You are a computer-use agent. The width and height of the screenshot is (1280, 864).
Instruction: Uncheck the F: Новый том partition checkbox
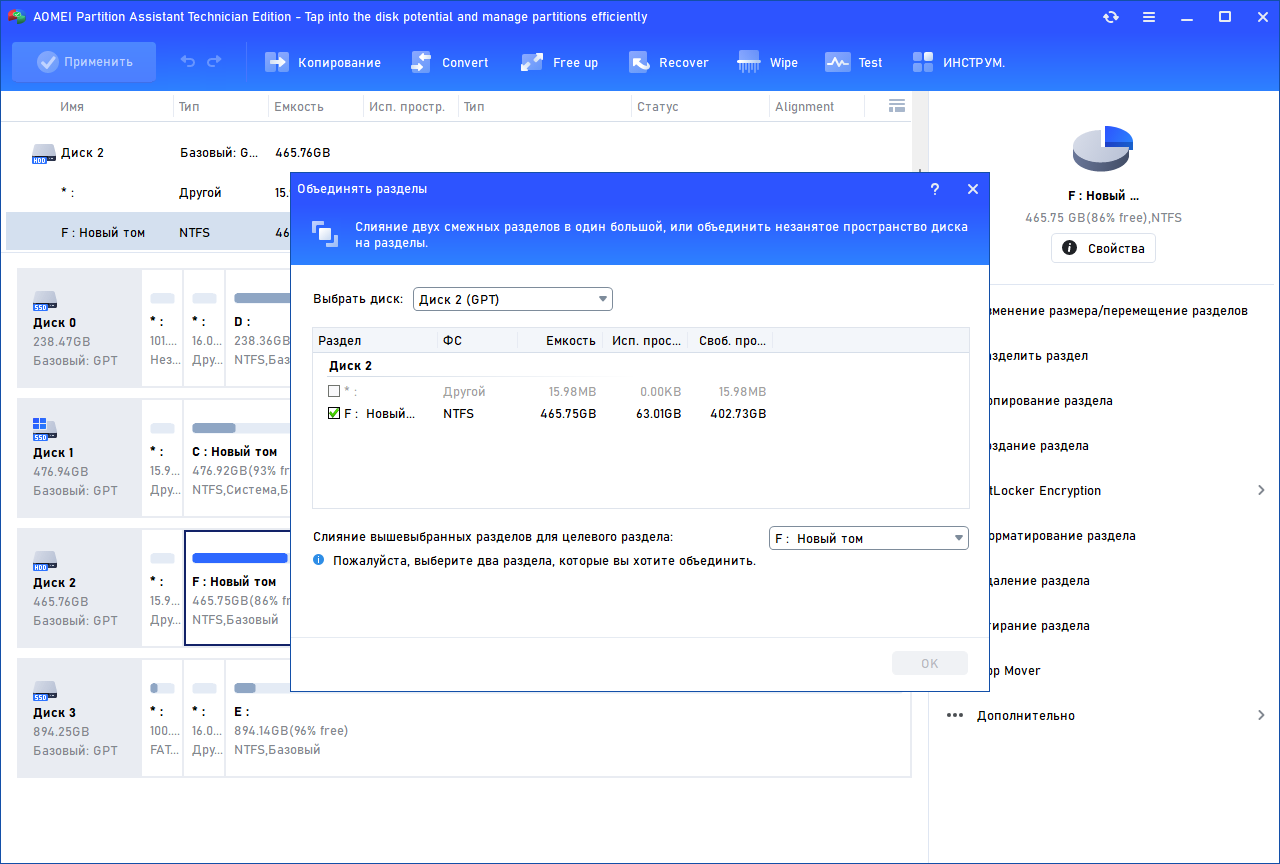tap(334, 413)
